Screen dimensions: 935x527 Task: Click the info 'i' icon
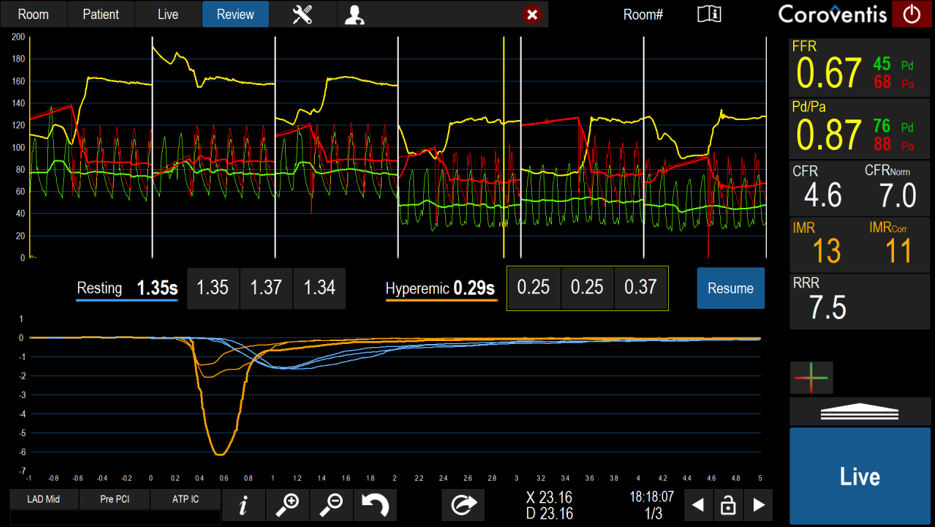(243, 505)
